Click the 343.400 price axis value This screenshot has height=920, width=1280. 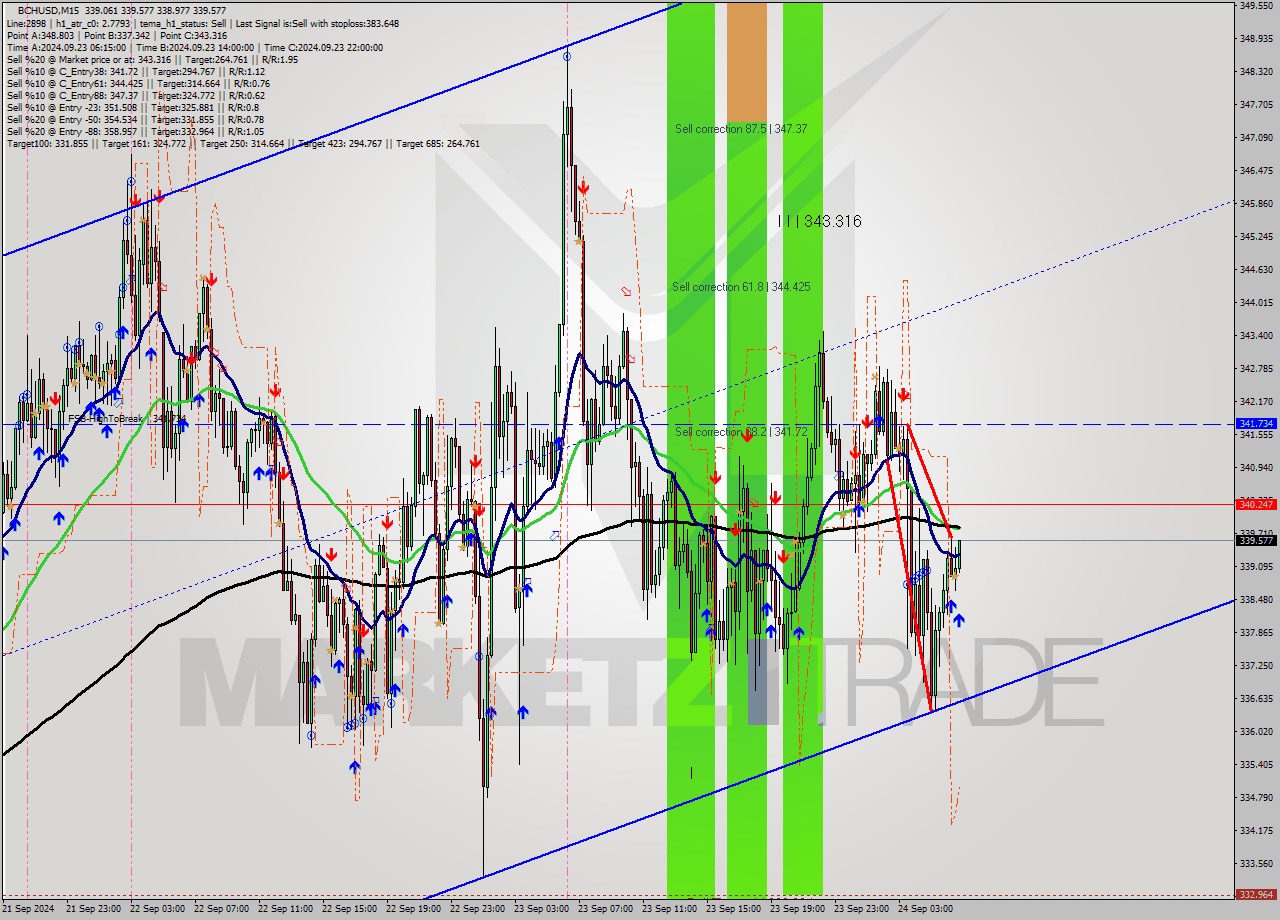pos(1257,335)
